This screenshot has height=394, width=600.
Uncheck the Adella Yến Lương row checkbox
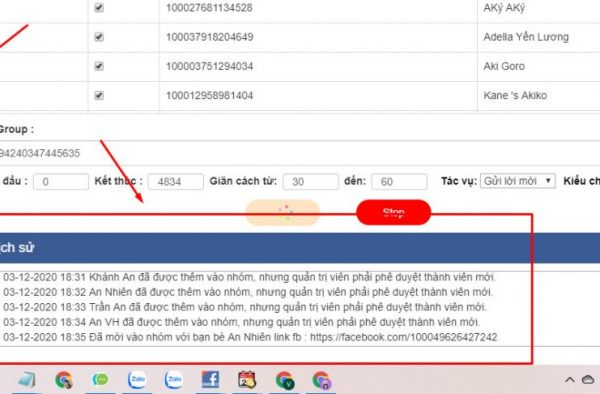click(99, 37)
